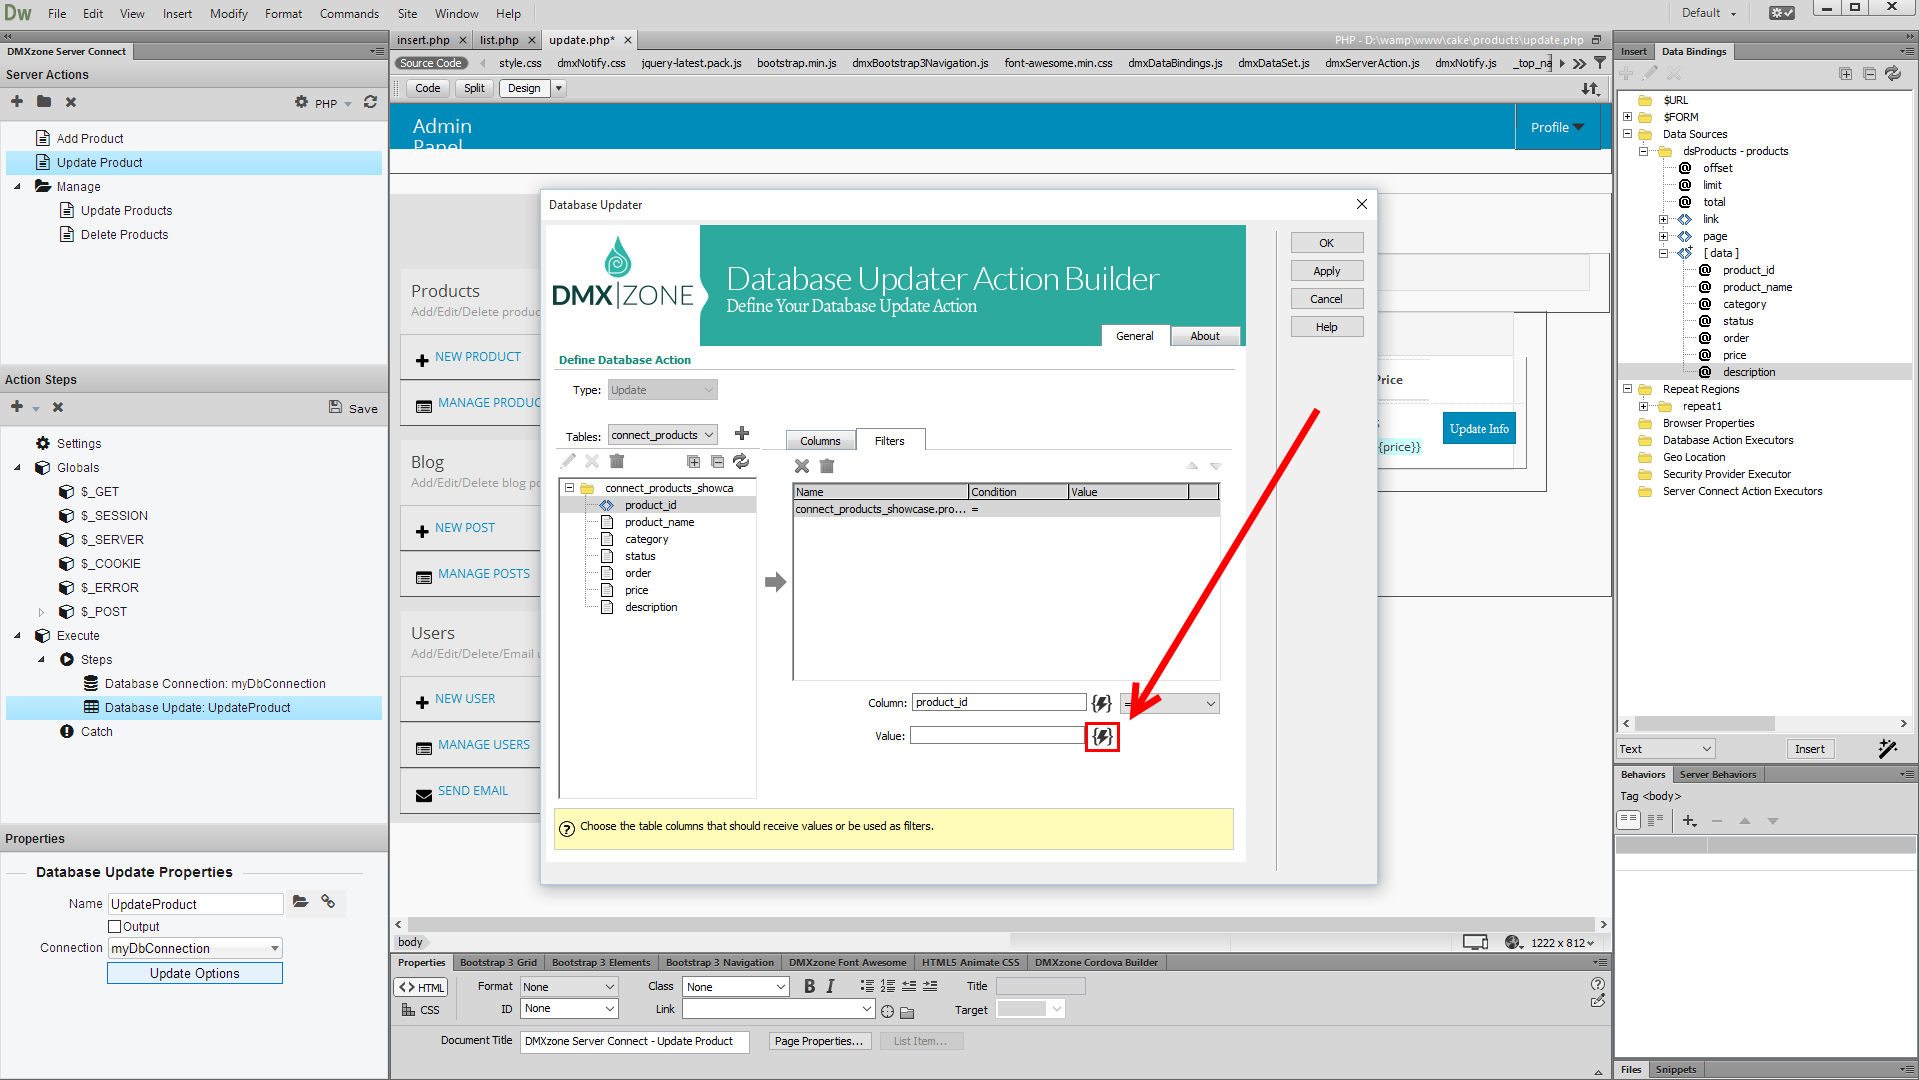The width and height of the screenshot is (1920, 1080).
Task: Delete server action with X icon
Action: [x=71, y=102]
